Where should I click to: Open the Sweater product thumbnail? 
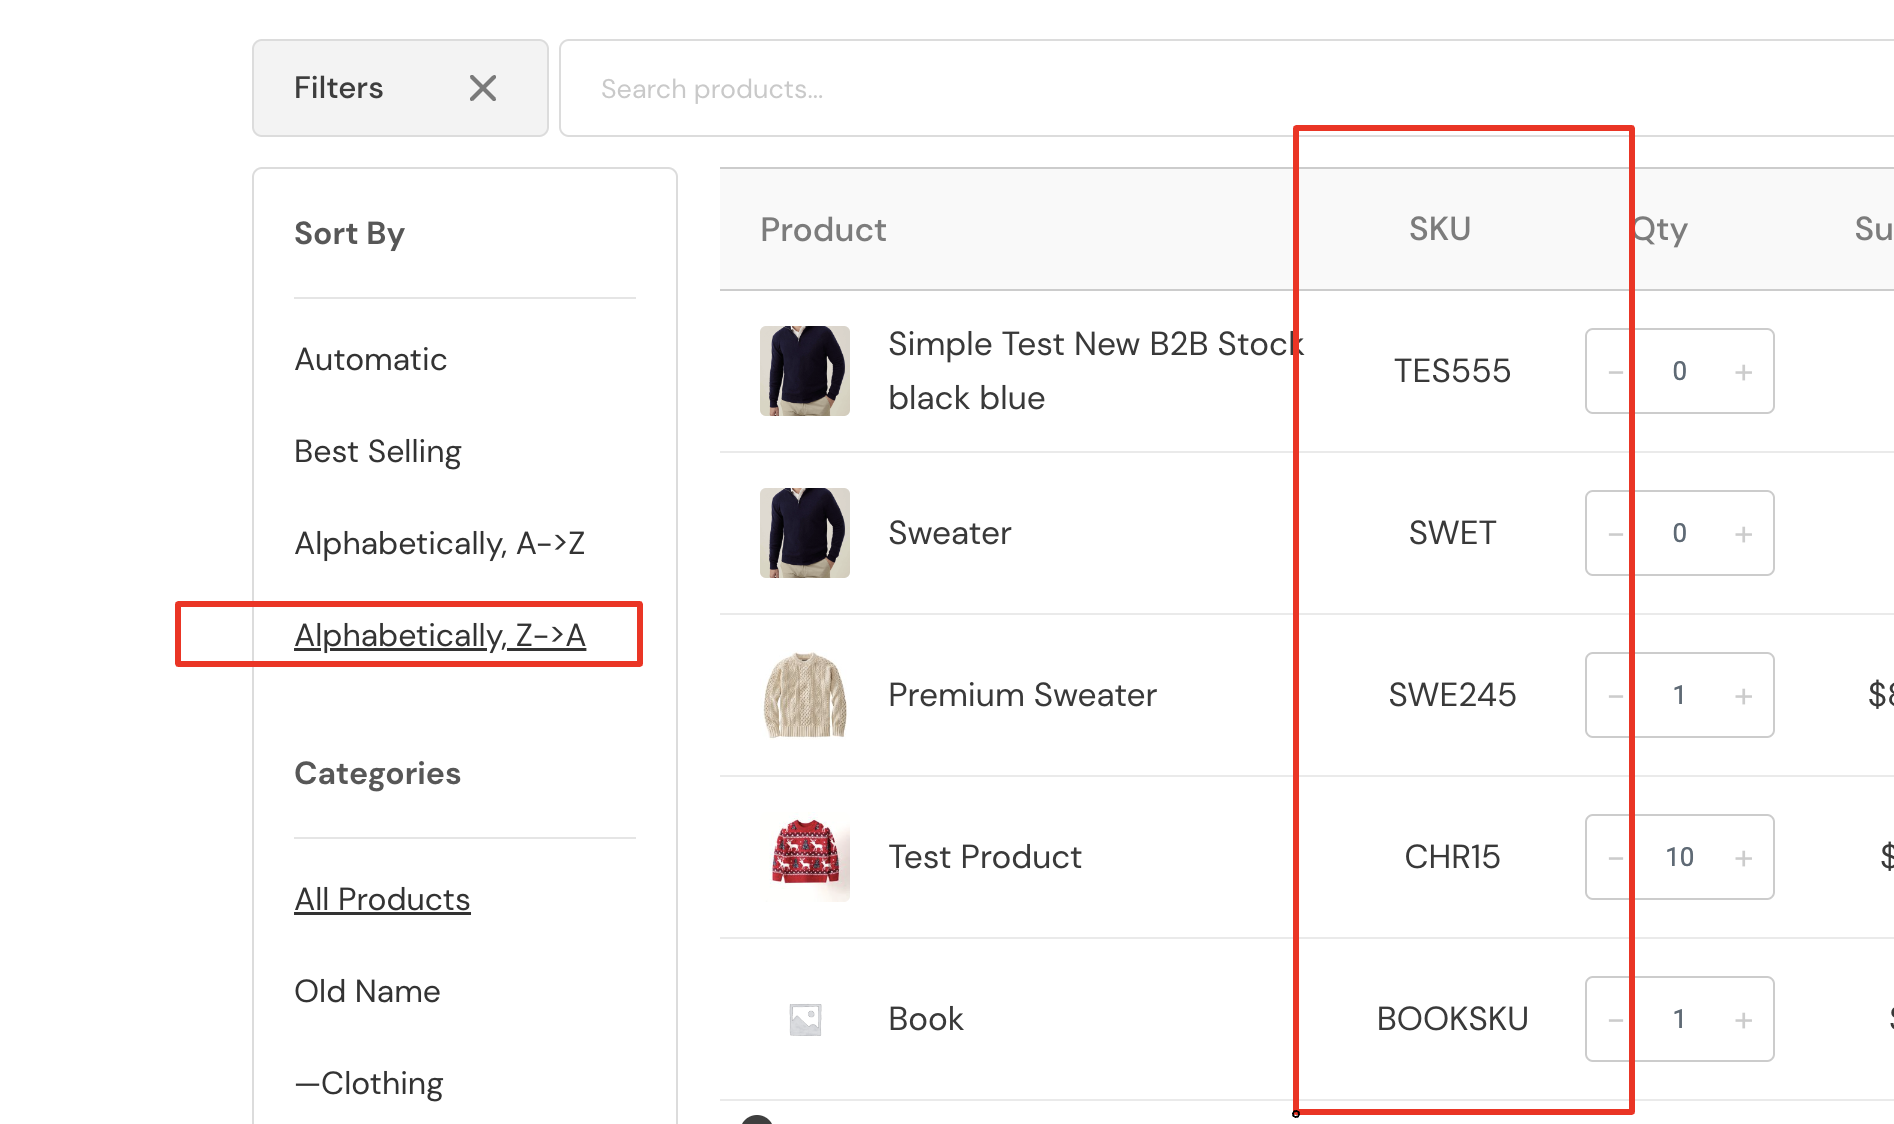coord(805,533)
